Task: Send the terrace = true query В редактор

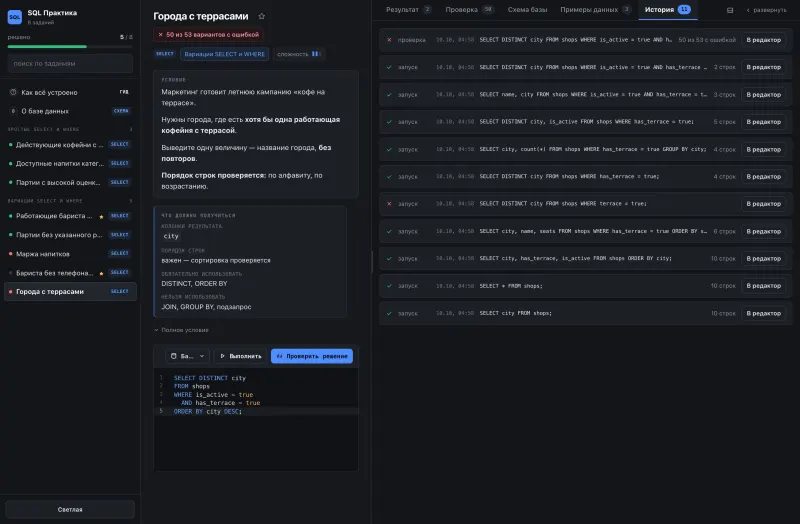Action: click(x=763, y=204)
